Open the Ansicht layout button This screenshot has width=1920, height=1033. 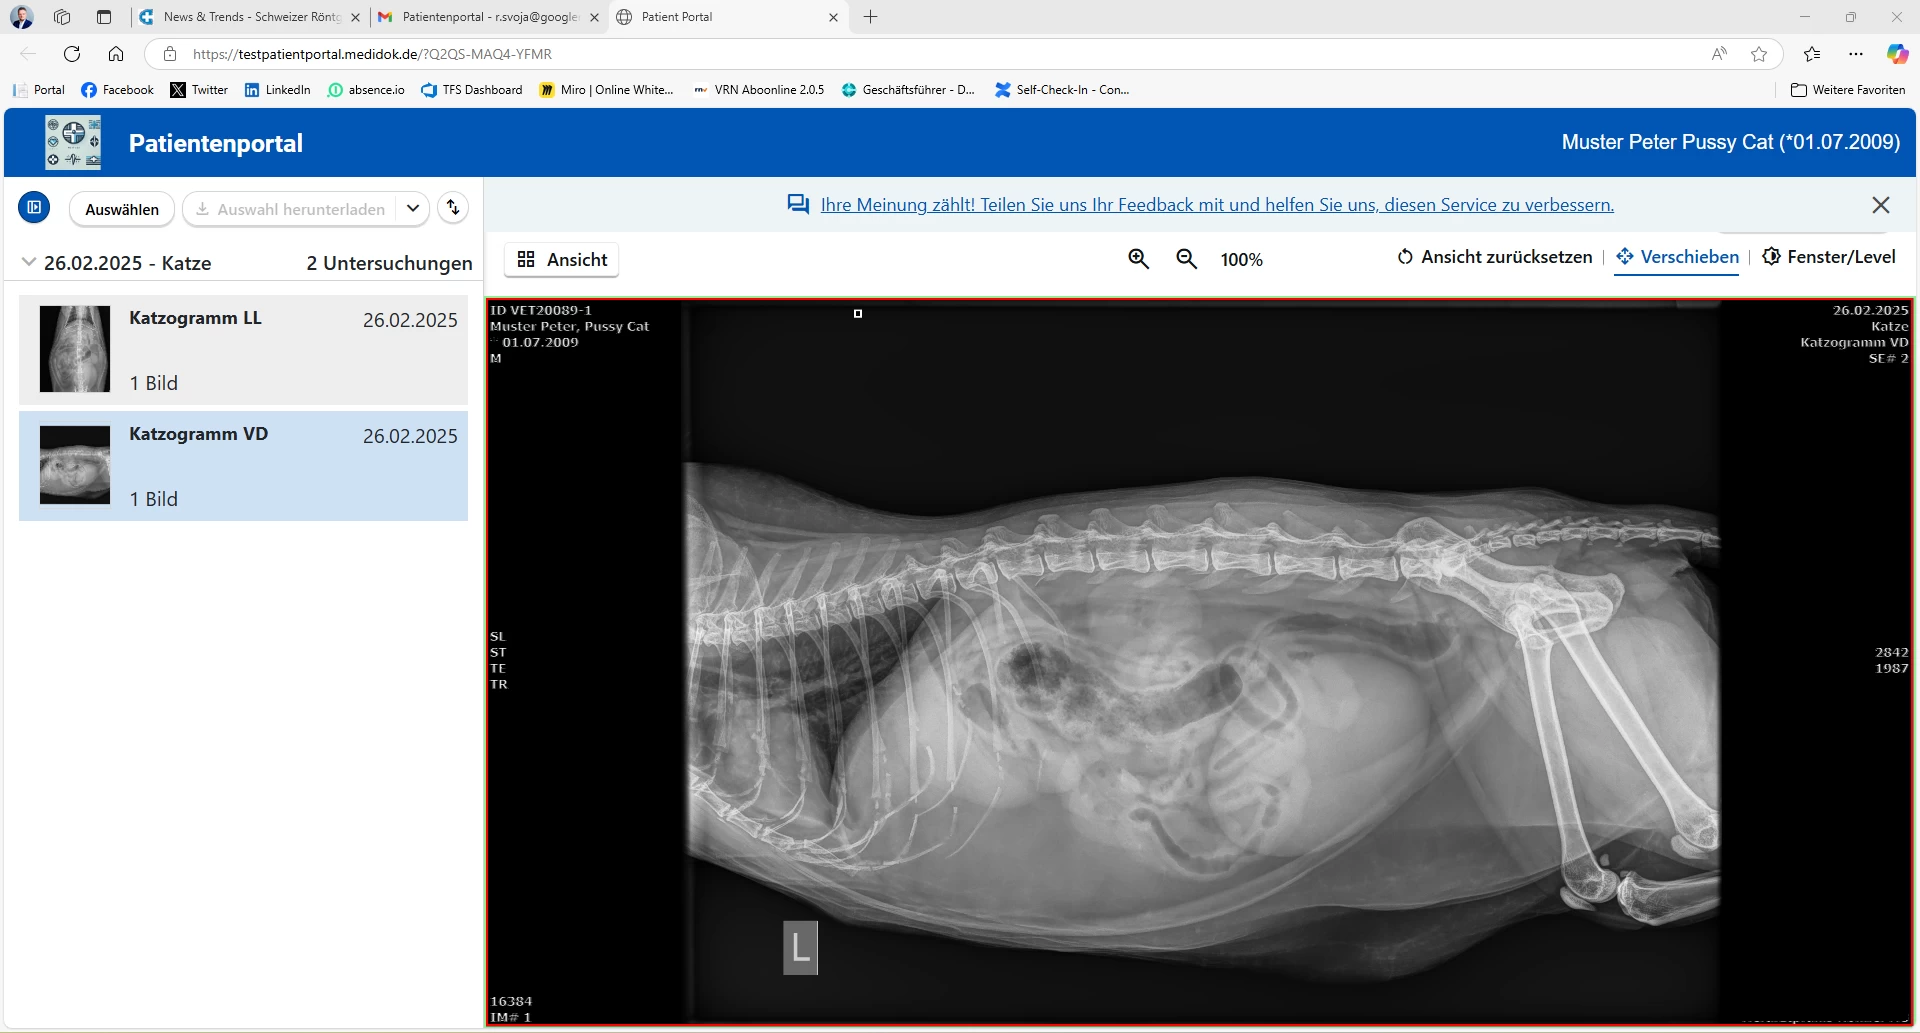[562, 260]
